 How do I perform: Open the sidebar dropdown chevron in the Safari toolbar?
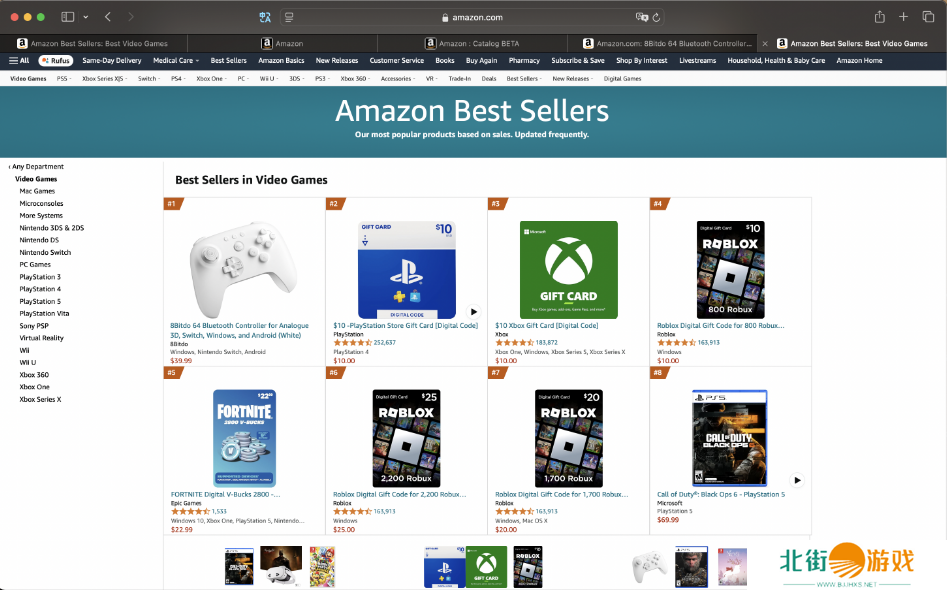[x=86, y=17]
